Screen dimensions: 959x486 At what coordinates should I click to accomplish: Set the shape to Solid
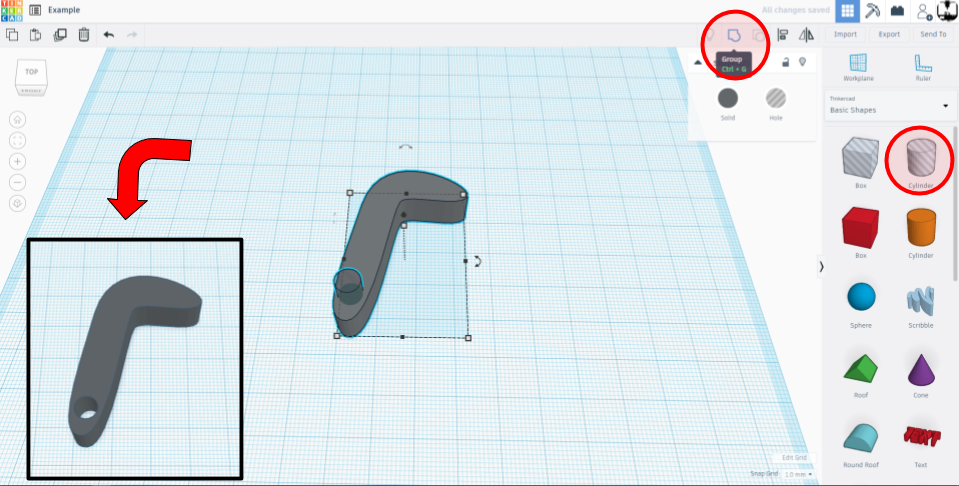coord(728,98)
